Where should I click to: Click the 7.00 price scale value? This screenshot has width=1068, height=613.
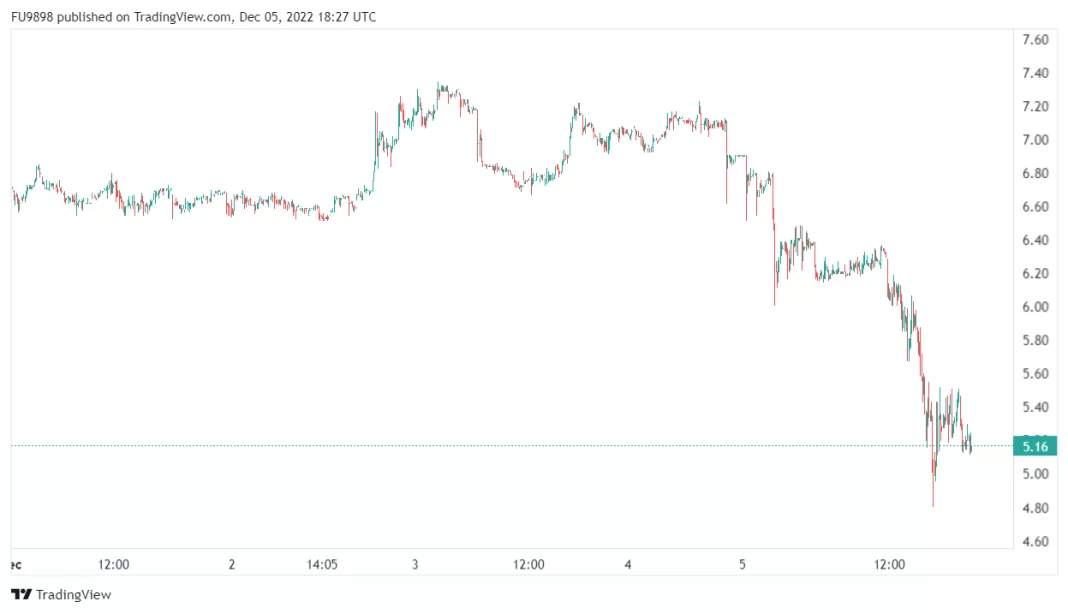[x=1034, y=140]
